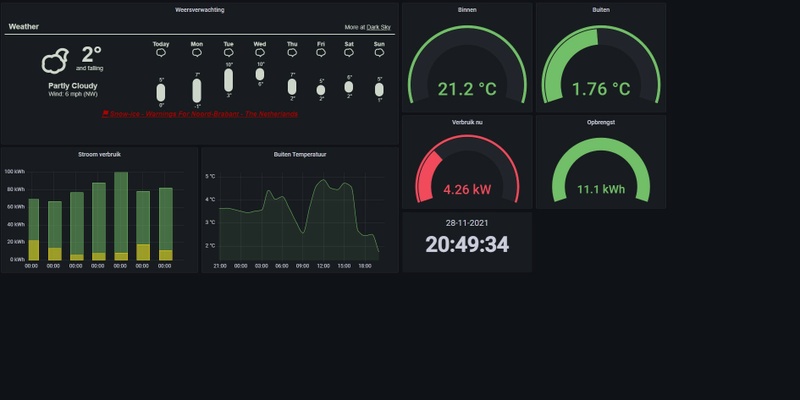
Task: Click the '21:00' time axis label
Action: click(x=220, y=266)
